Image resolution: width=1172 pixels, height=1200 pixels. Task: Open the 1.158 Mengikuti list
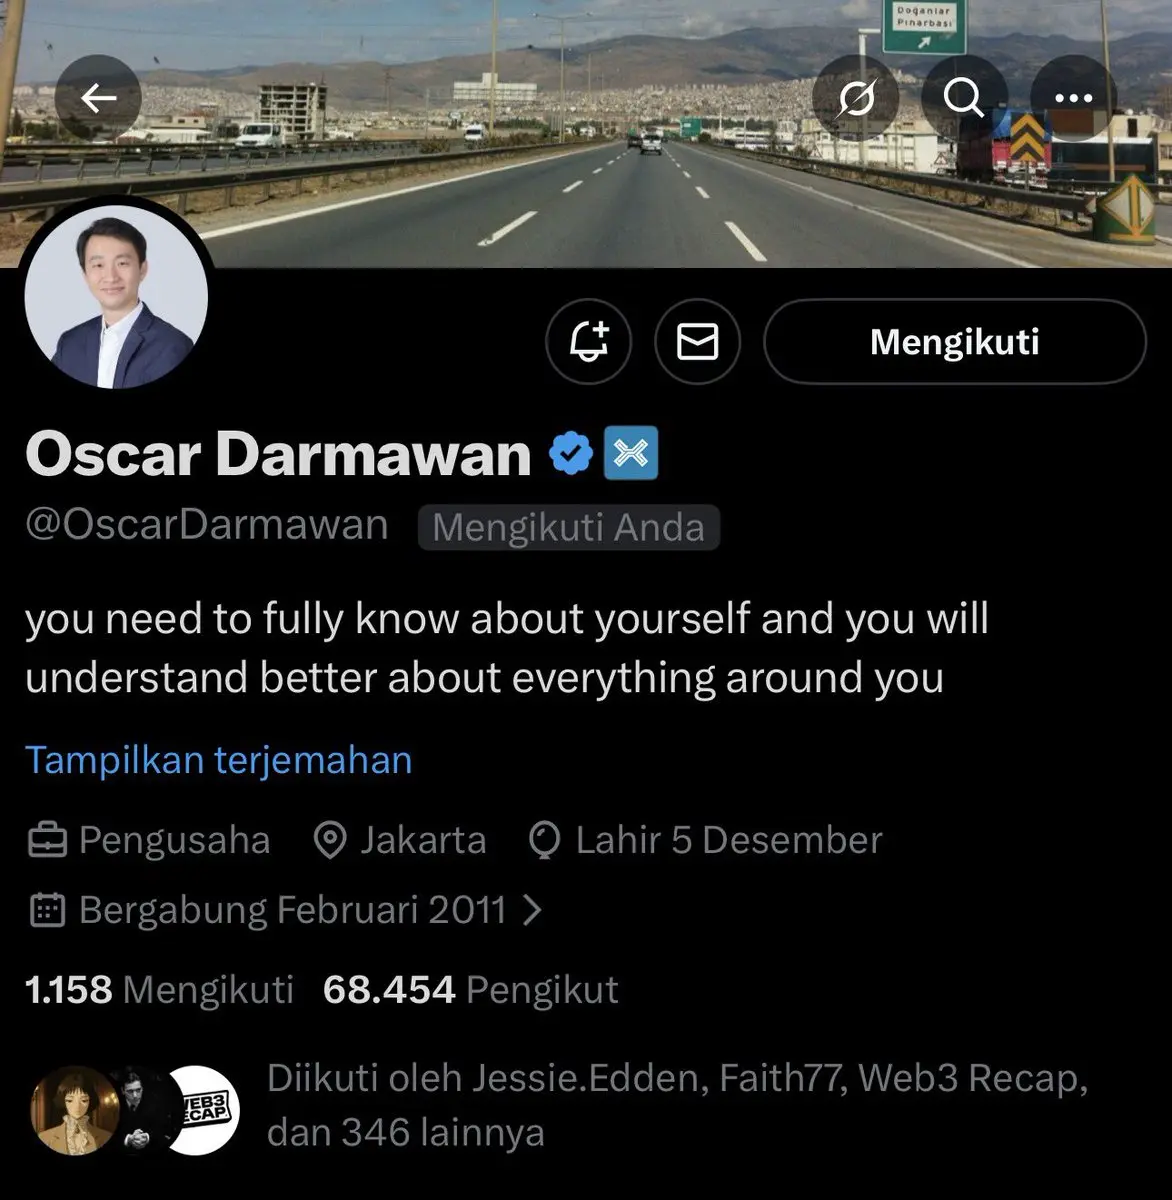click(159, 990)
